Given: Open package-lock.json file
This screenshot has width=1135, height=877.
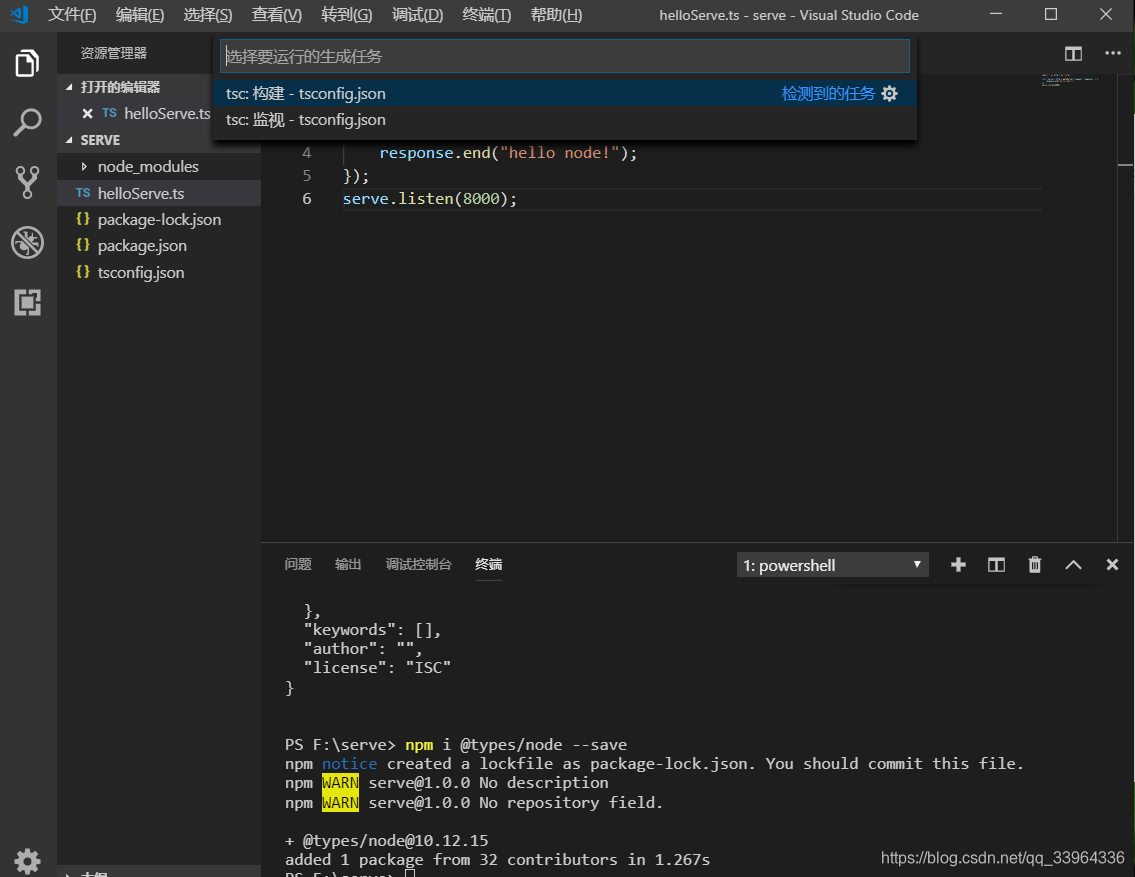Looking at the screenshot, I should pos(159,219).
